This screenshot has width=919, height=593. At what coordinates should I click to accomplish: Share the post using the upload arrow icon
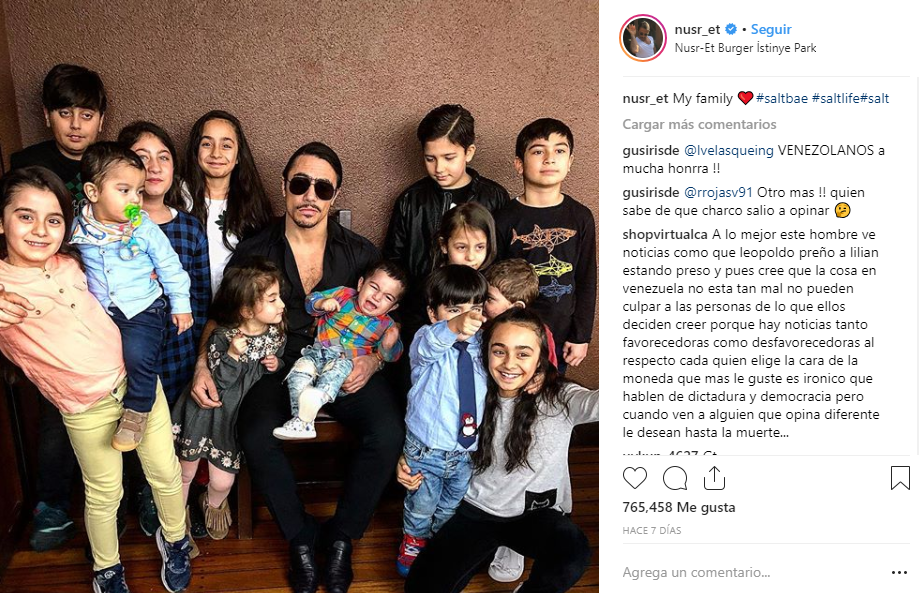(714, 478)
